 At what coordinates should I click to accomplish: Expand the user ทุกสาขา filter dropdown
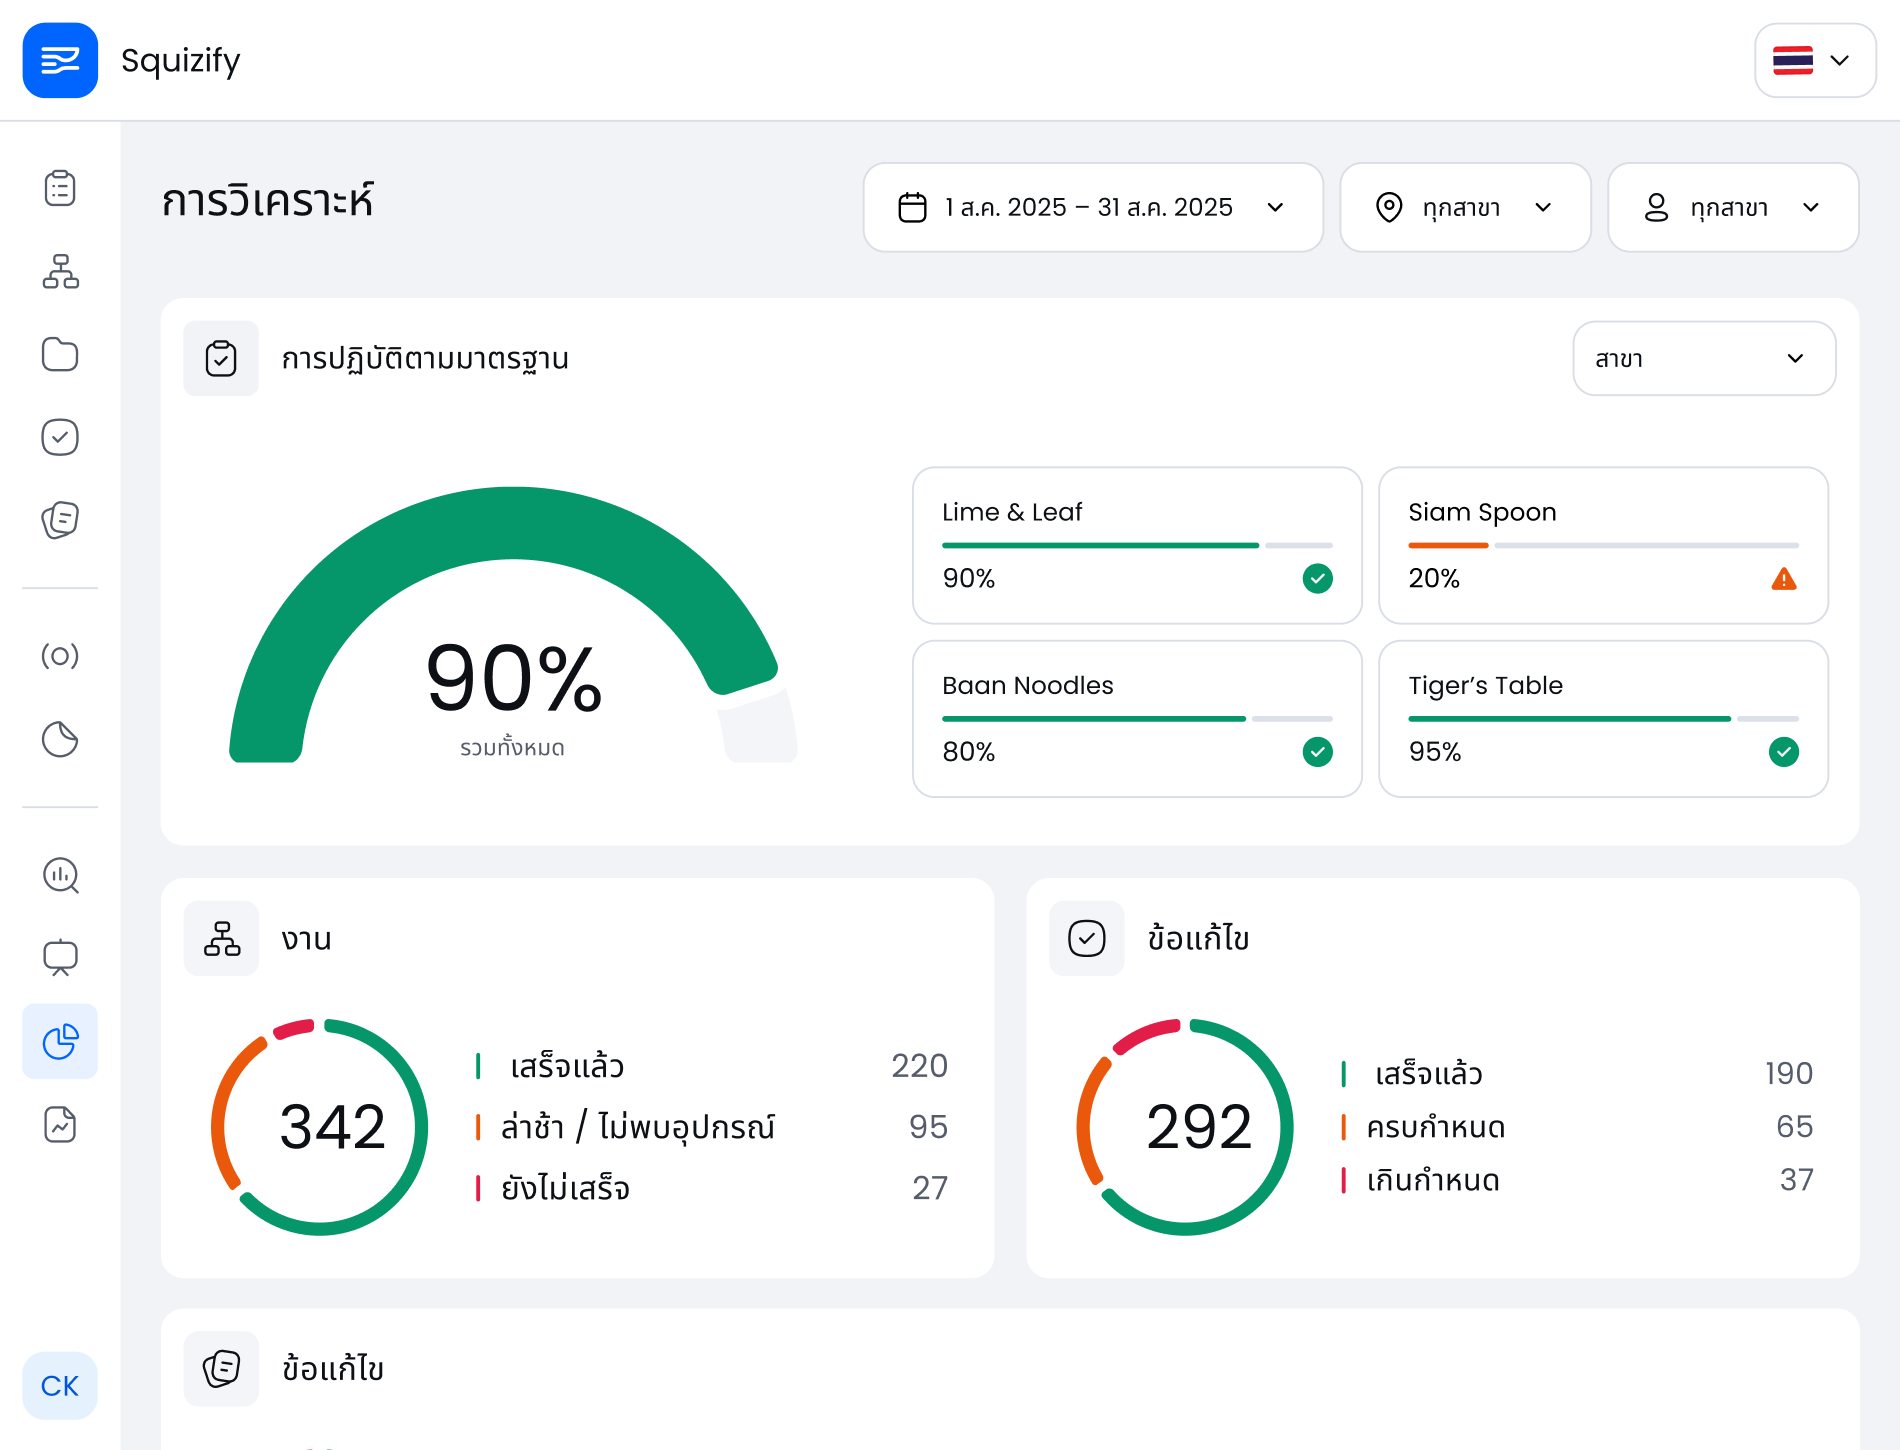pos(1733,207)
